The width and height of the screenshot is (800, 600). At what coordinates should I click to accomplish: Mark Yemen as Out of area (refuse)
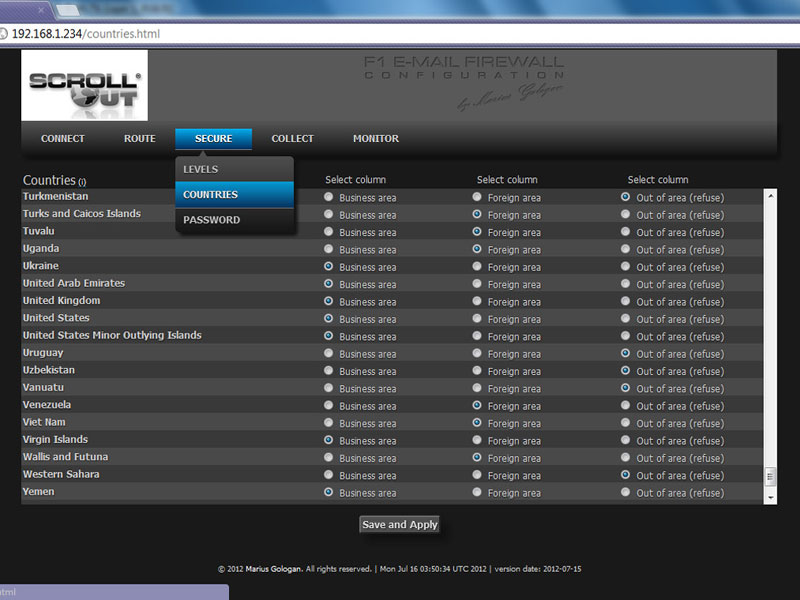(626, 492)
